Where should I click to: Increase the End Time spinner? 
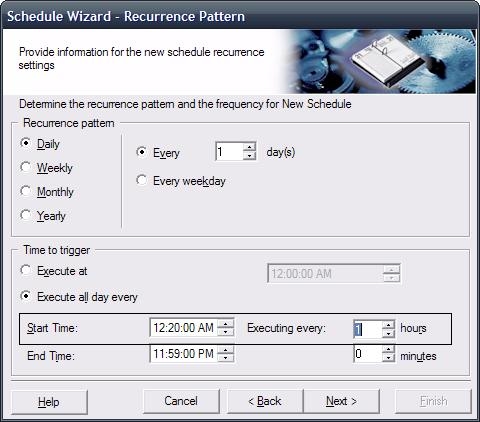226,350
